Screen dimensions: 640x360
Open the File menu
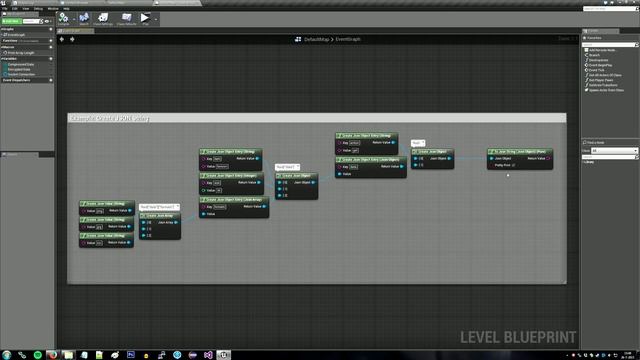pyautogui.click(x=4, y=8)
